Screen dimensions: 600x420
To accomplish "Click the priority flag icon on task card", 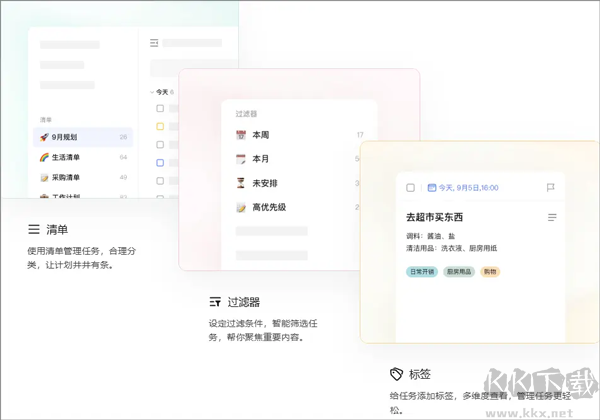I will [550, 187].
